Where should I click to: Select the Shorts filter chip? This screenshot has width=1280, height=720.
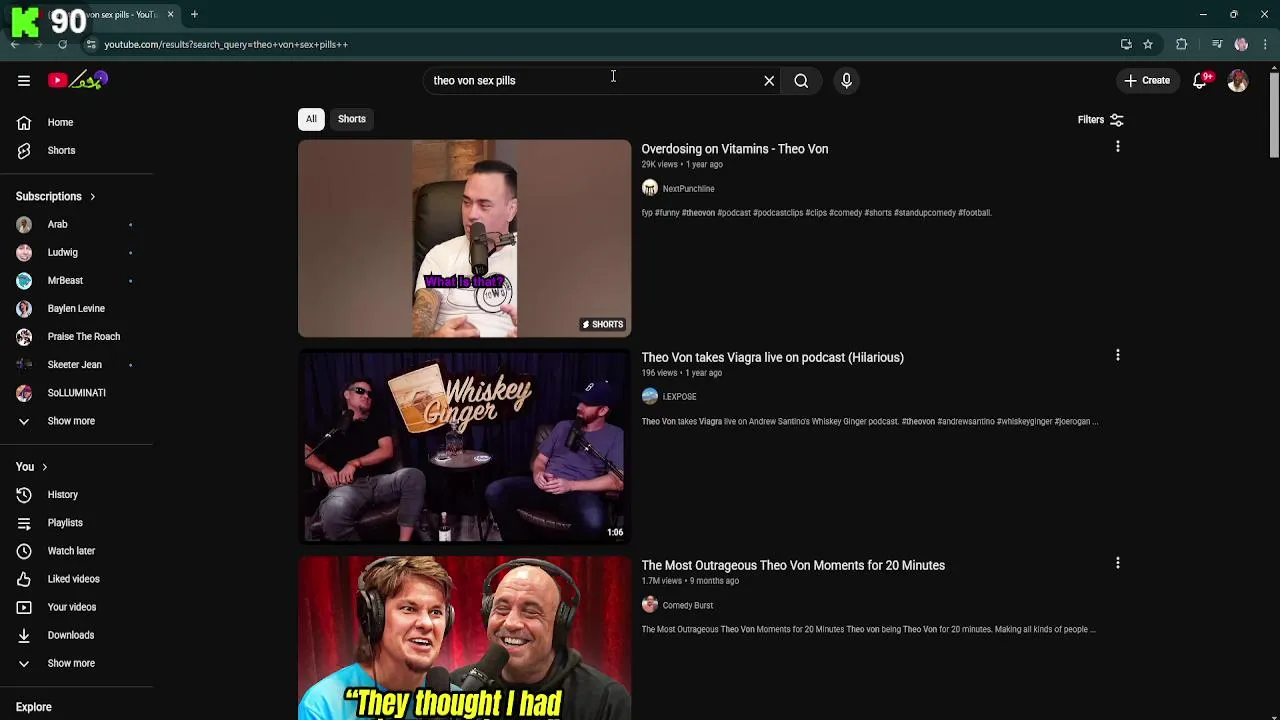pyautogui.click(x=352, y=119)
